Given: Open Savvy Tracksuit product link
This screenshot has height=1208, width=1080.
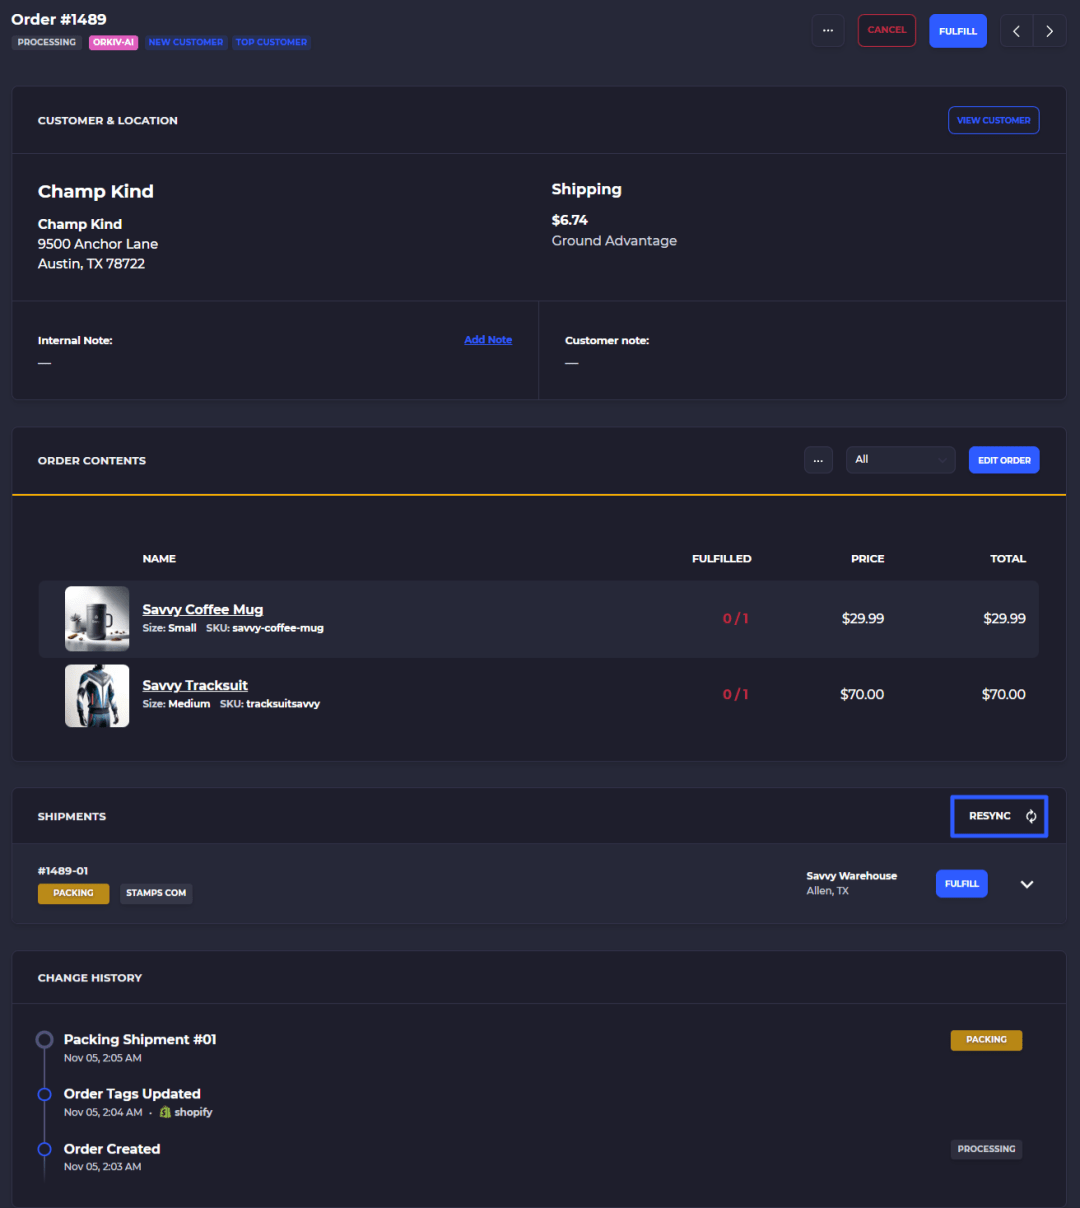Looking at the screenshot, I should 195,685.
